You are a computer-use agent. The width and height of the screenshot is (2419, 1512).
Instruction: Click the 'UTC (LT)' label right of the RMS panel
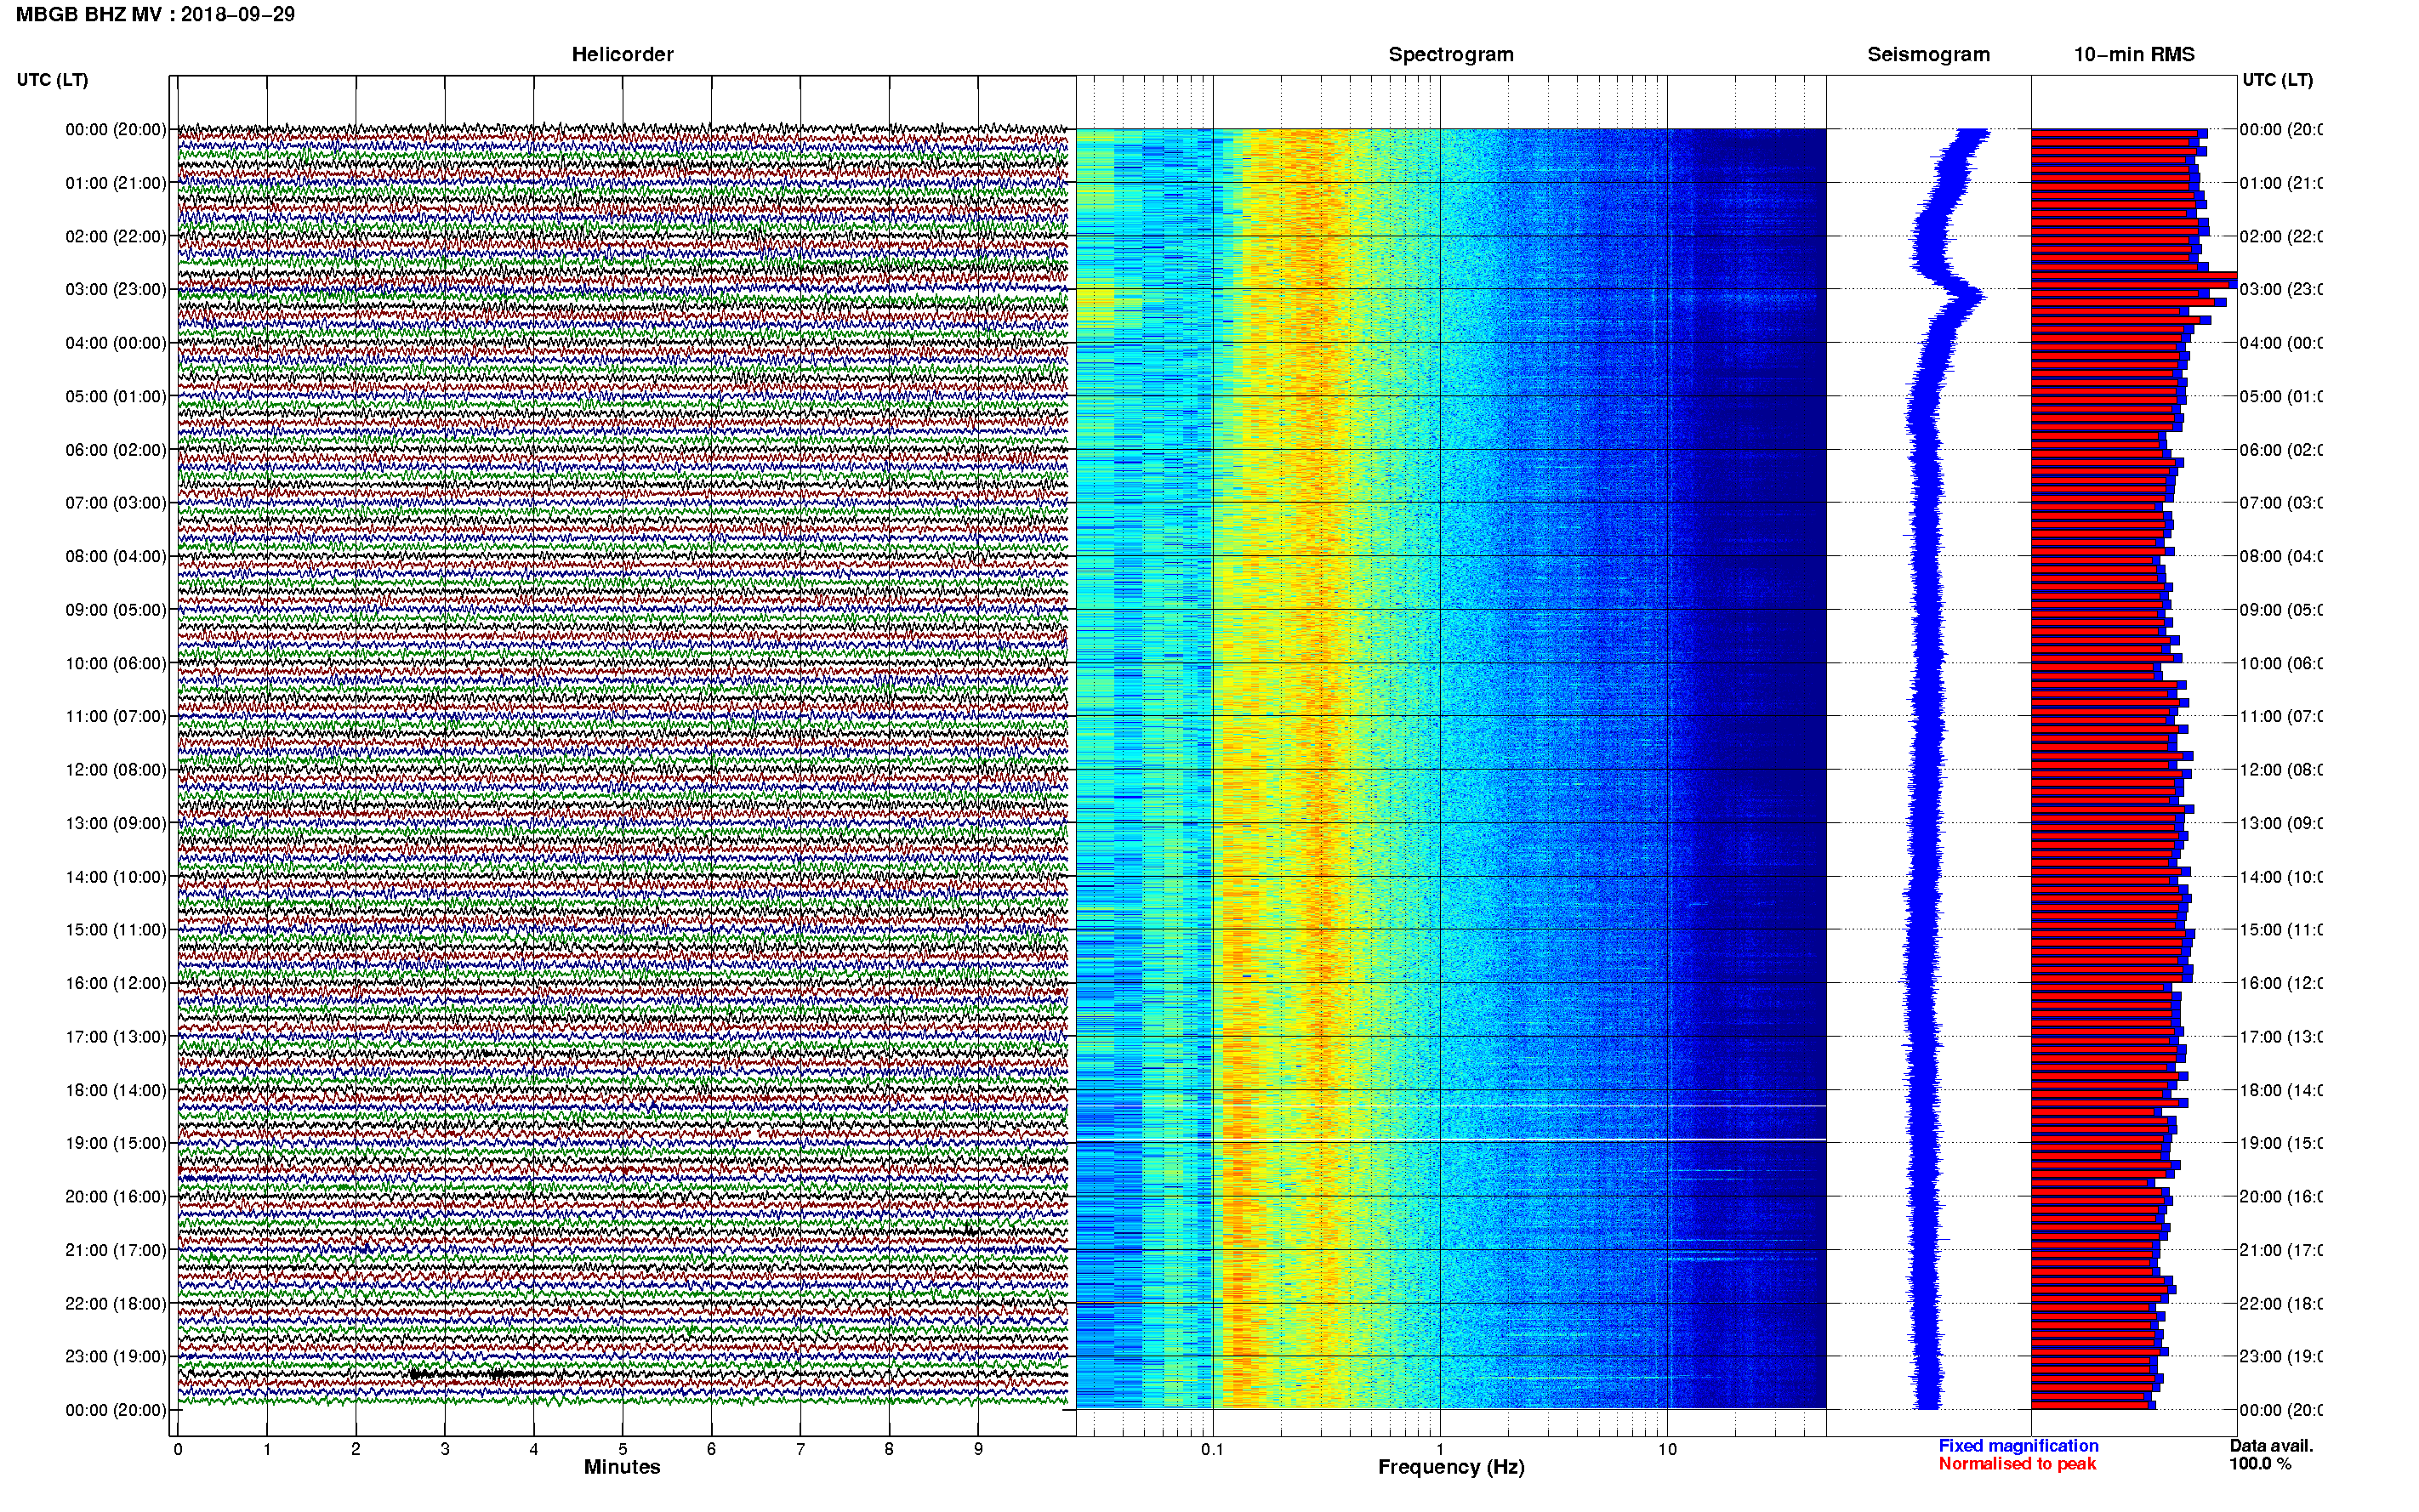2277,80
